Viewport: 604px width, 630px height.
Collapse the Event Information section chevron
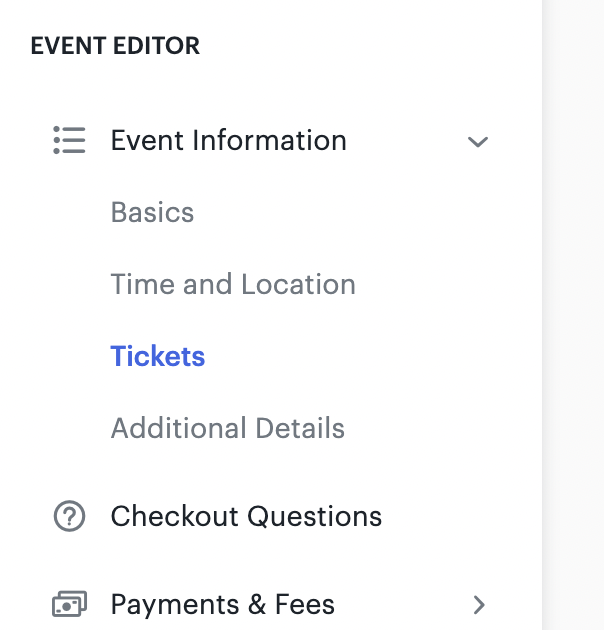click(478, 141)
